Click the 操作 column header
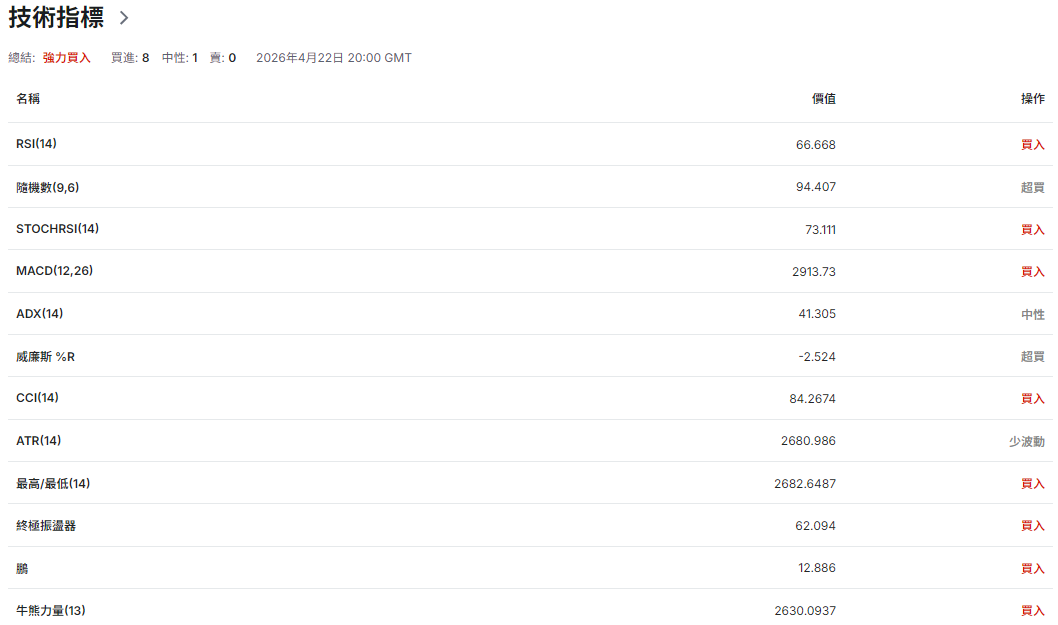The image size is (1058, 625). pyautogui.click(x=1032, y=99)
